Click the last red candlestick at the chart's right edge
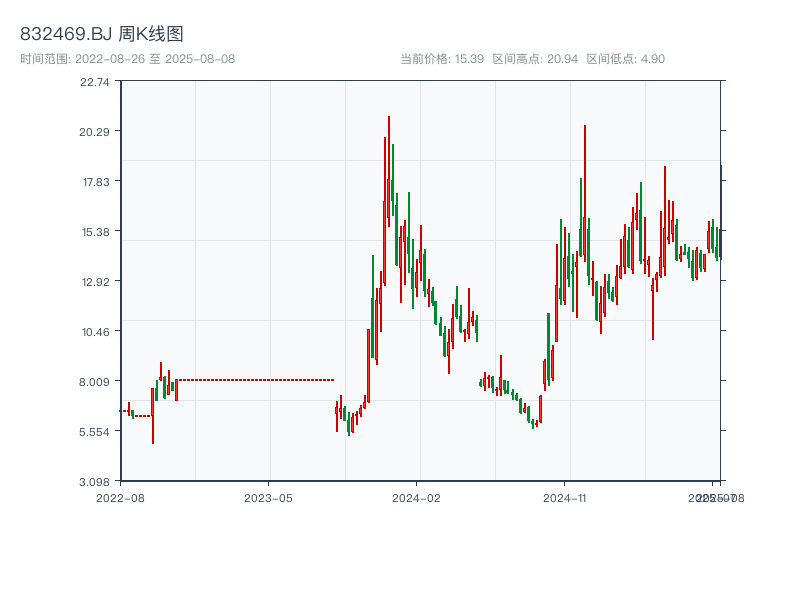Viewport: 800px width, 600px height. point(721,212)
